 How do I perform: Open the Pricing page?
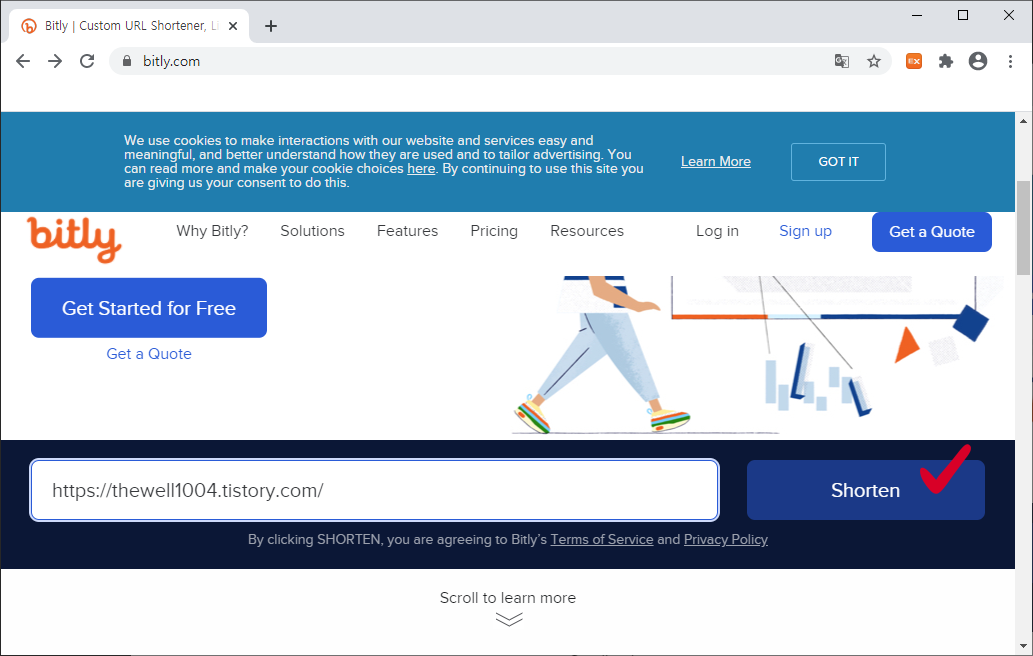click(494, 231)
